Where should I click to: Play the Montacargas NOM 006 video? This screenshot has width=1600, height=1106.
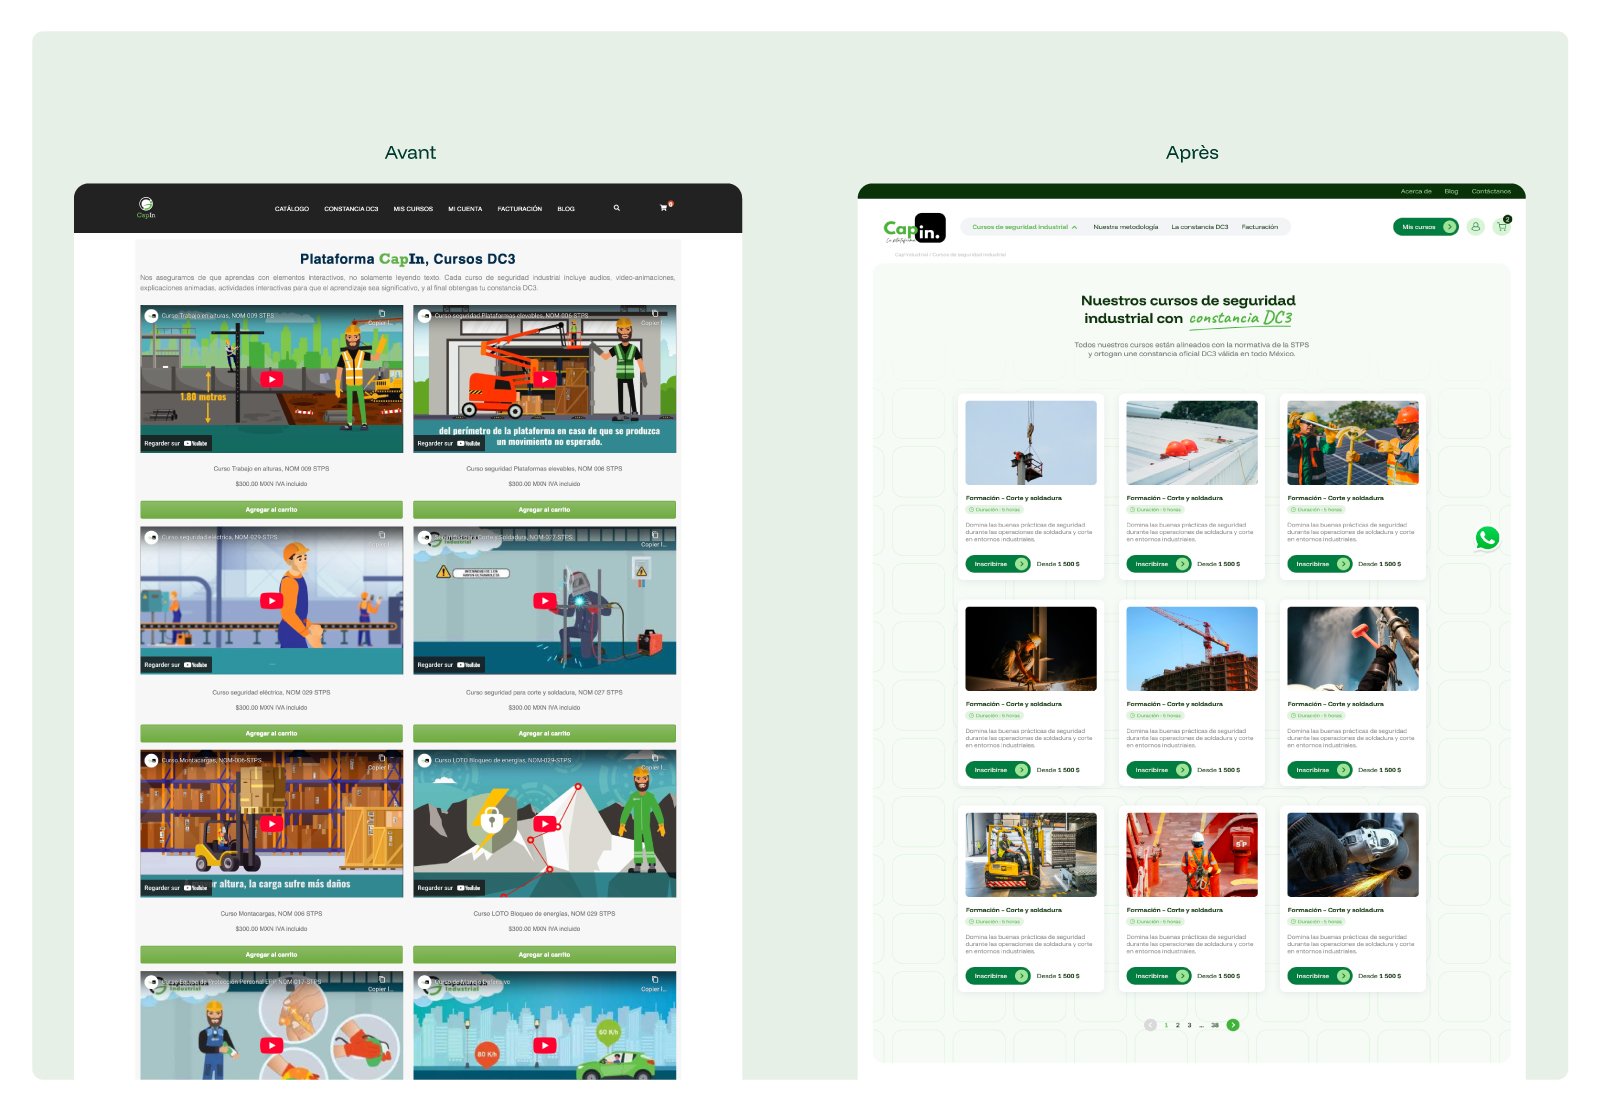[272, 824]
